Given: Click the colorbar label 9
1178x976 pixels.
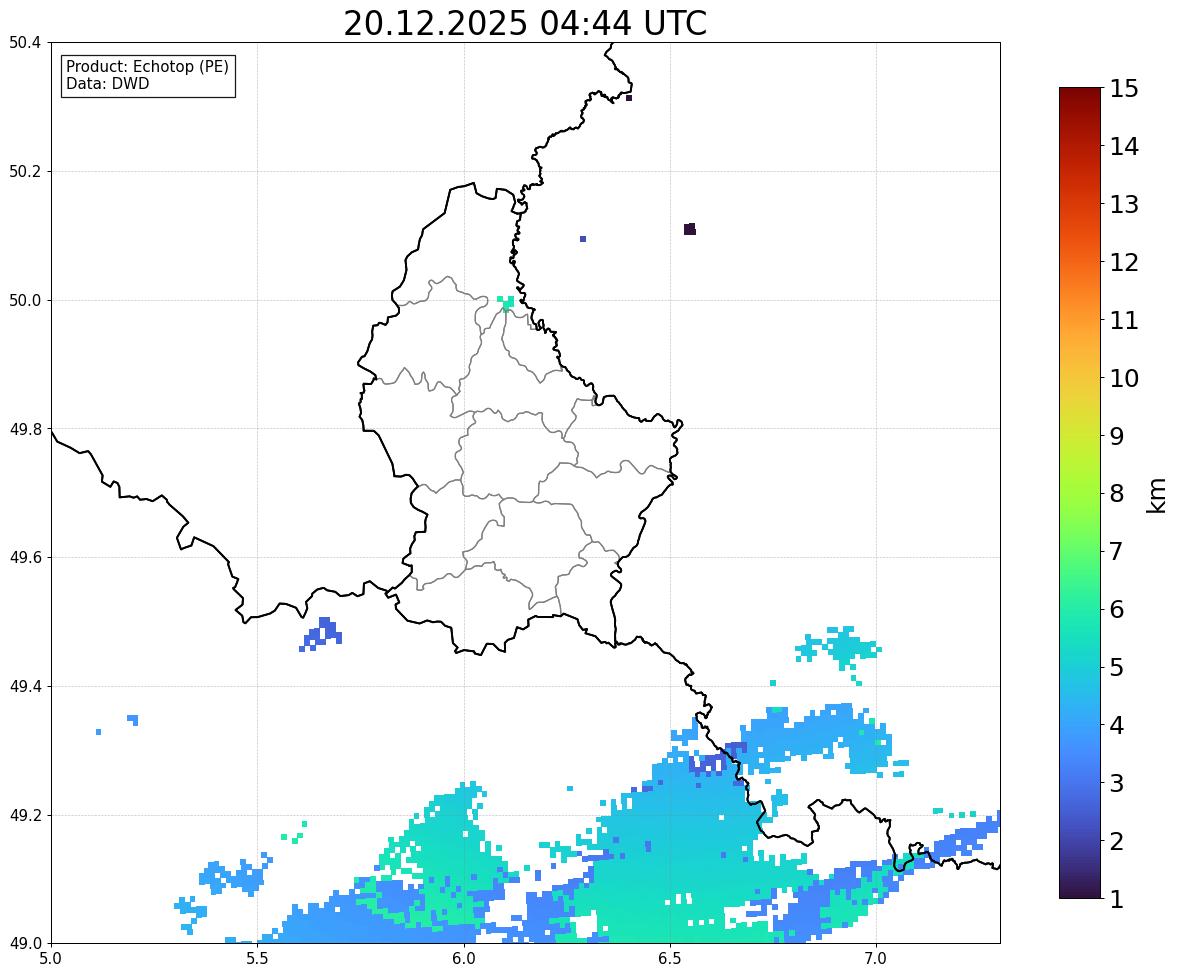Looking at the screenshot, I should pyautogui.click(x=1117, y=436).
